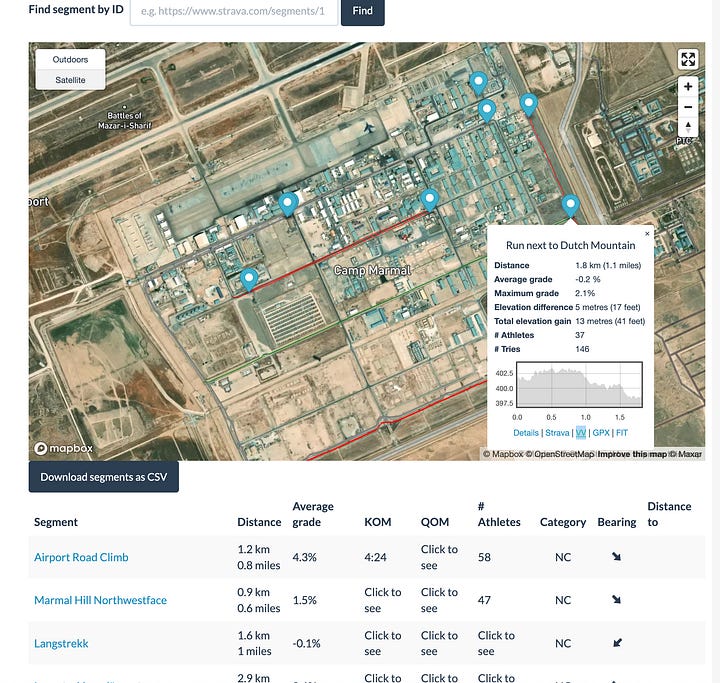720x683 pixels.
Task: Download GPX from popup
Action: pyautogui.click(x=601, y=433)
